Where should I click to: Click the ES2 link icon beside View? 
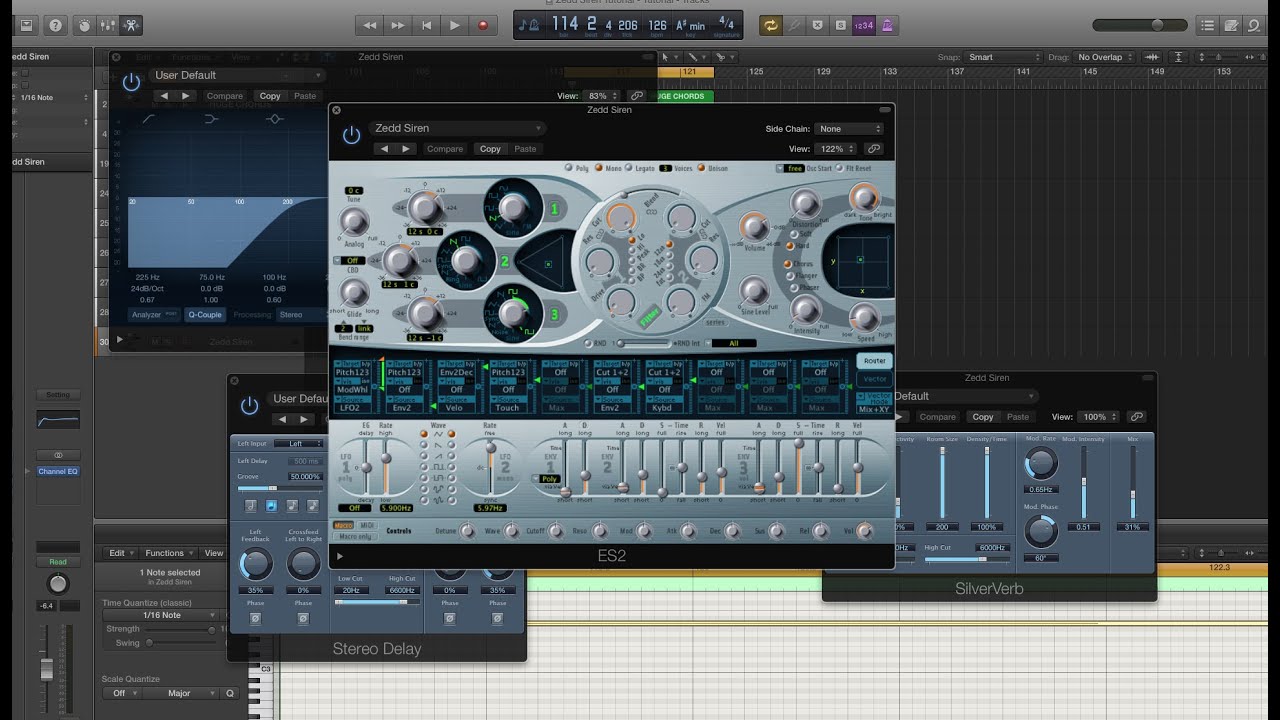pyautogui.click(x=873, y=149)
